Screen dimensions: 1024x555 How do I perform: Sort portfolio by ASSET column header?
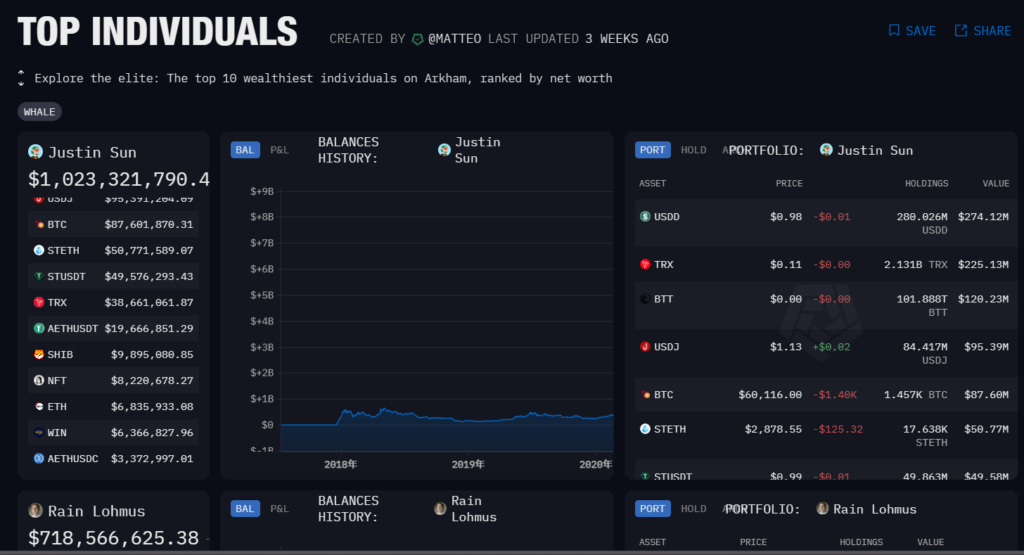coord(652,183)
